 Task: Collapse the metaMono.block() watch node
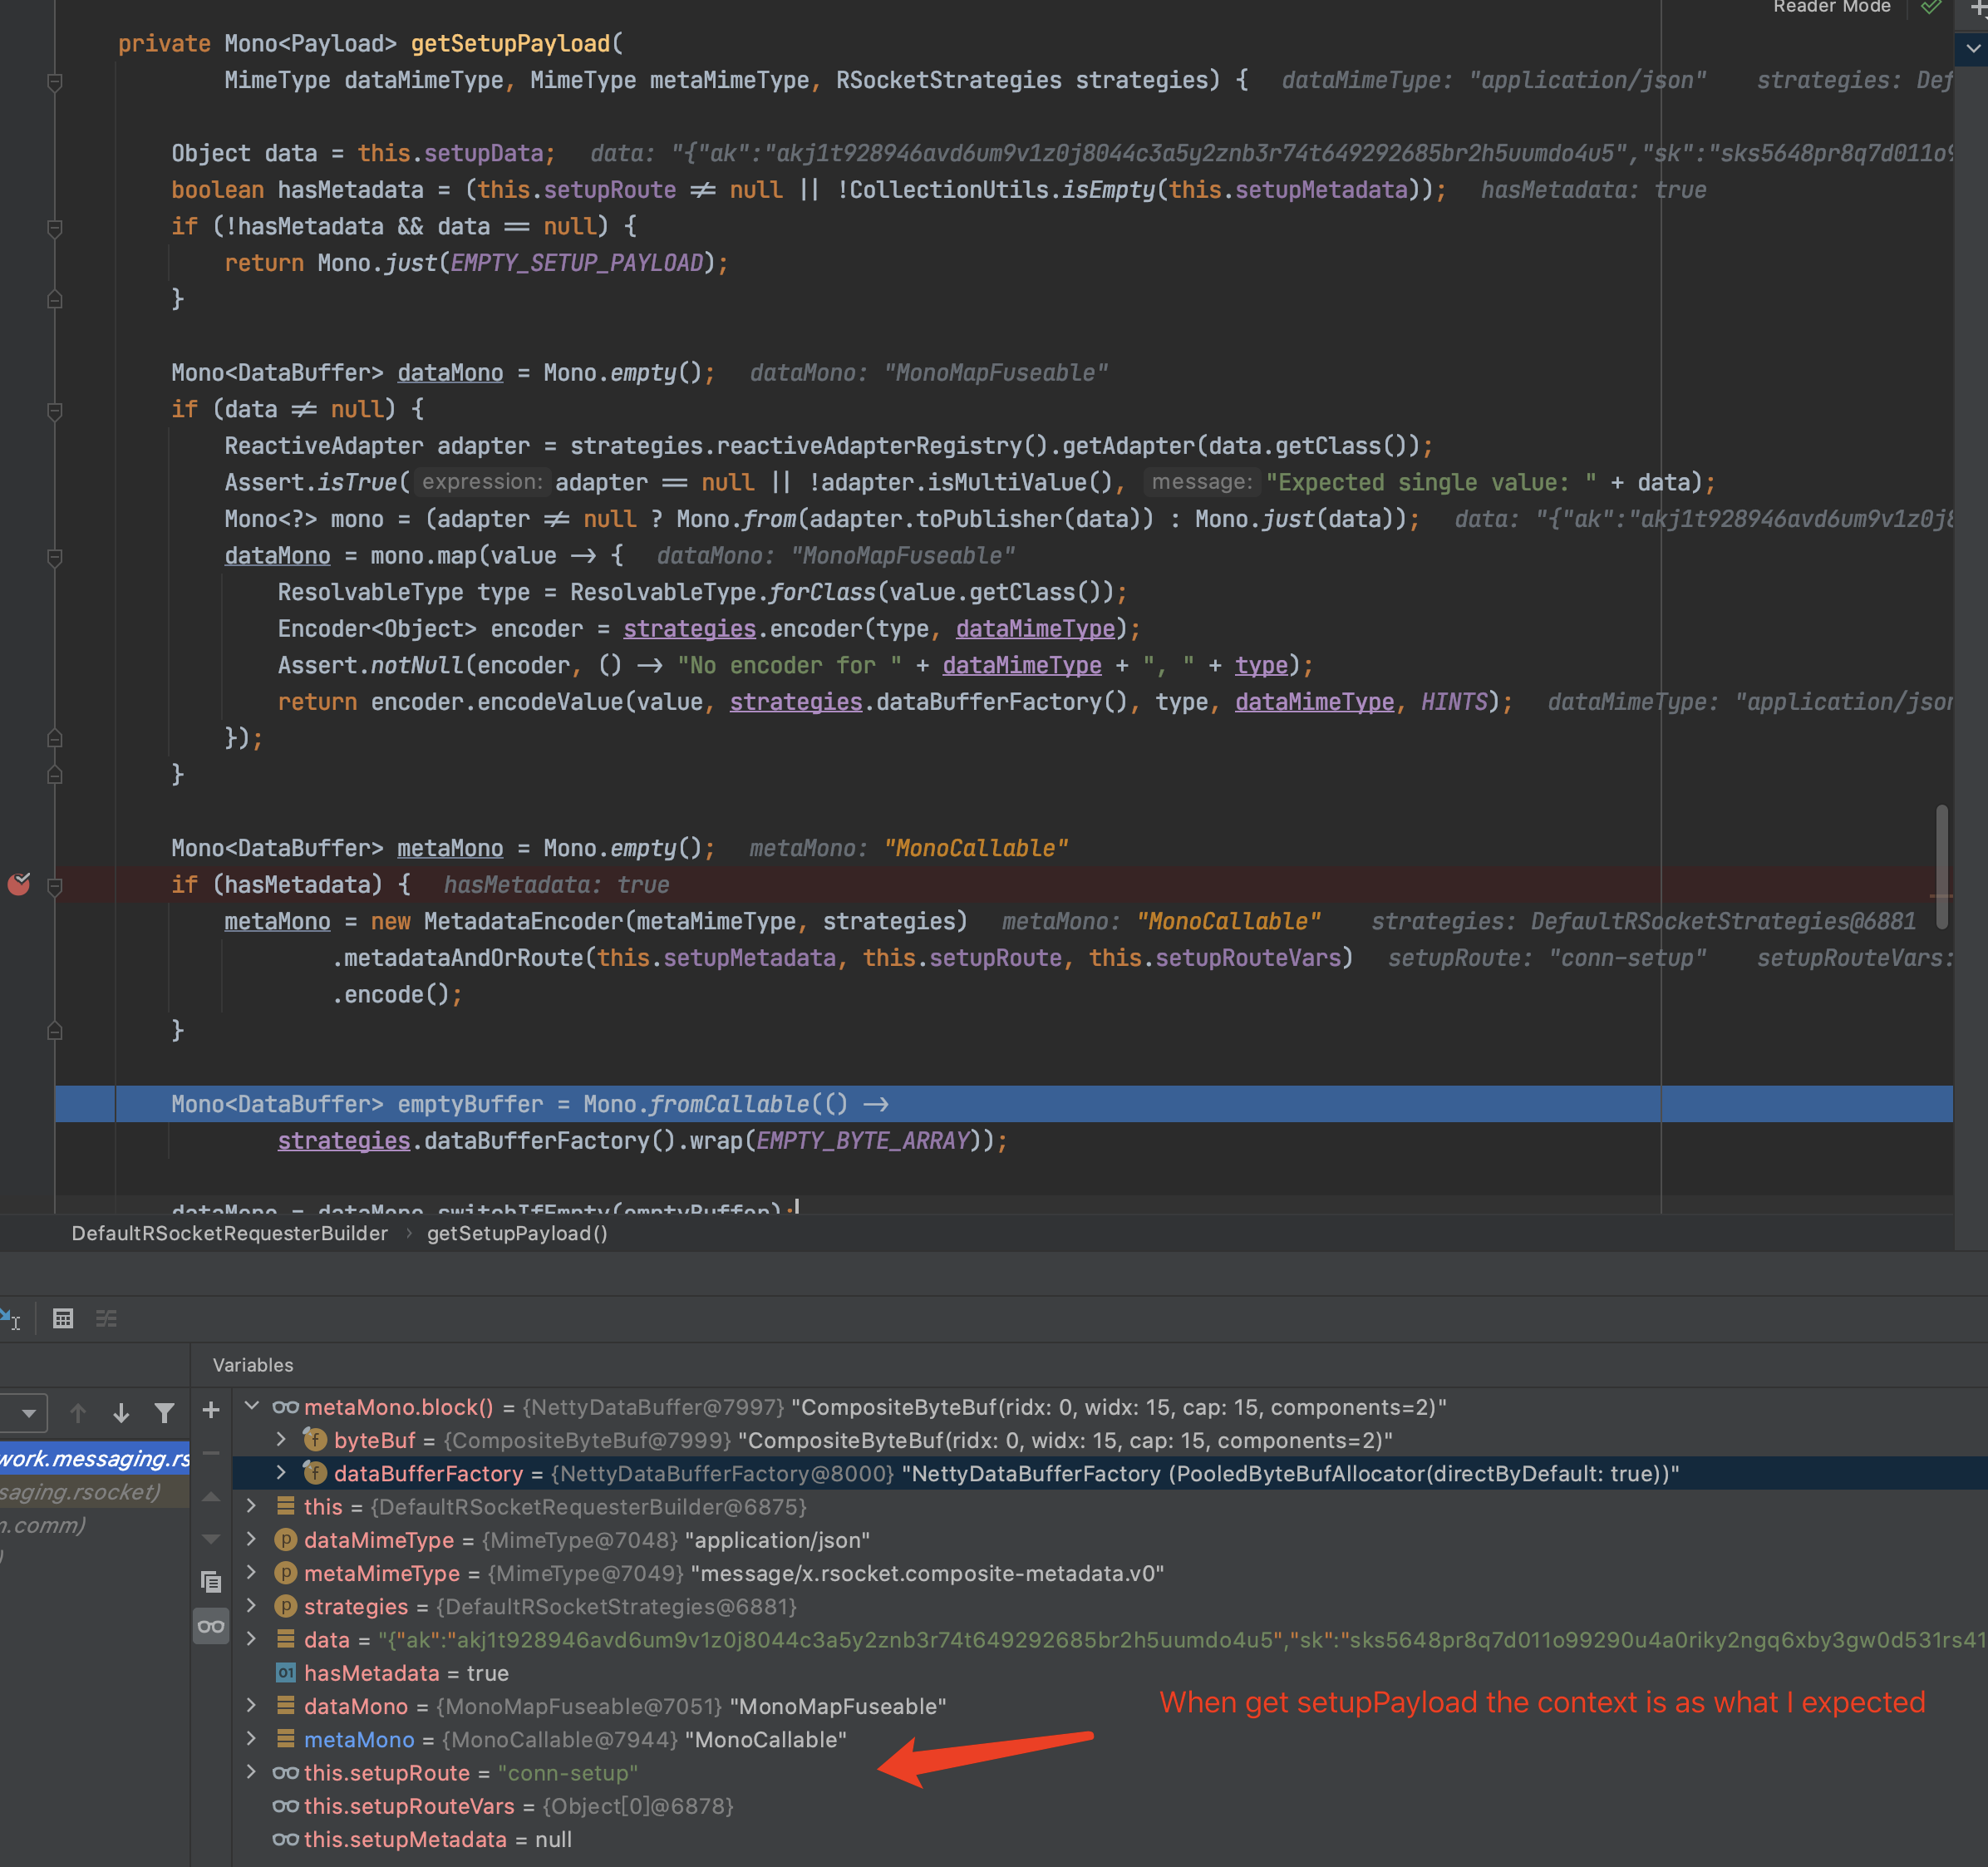click(x=252, y=1406)
